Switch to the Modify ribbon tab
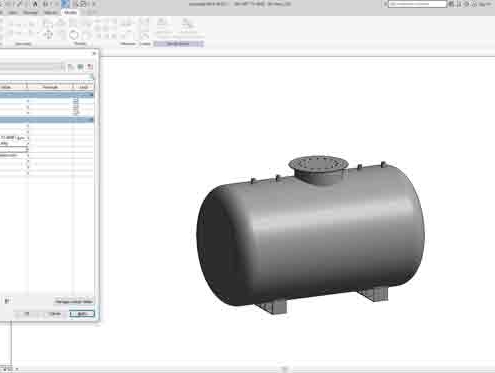This screenshot has height=373, width=495. tap(70, 12)
